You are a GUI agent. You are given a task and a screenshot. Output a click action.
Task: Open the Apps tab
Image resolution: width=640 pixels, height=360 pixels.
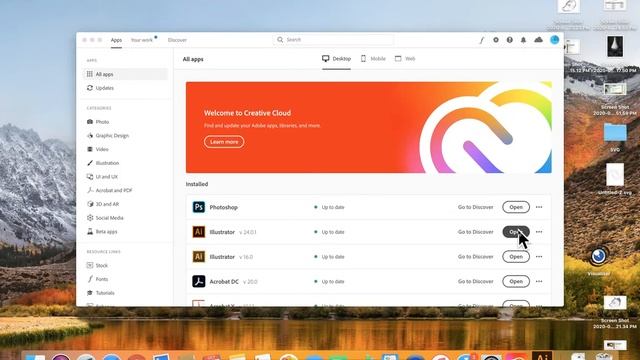tap(116, 40)
